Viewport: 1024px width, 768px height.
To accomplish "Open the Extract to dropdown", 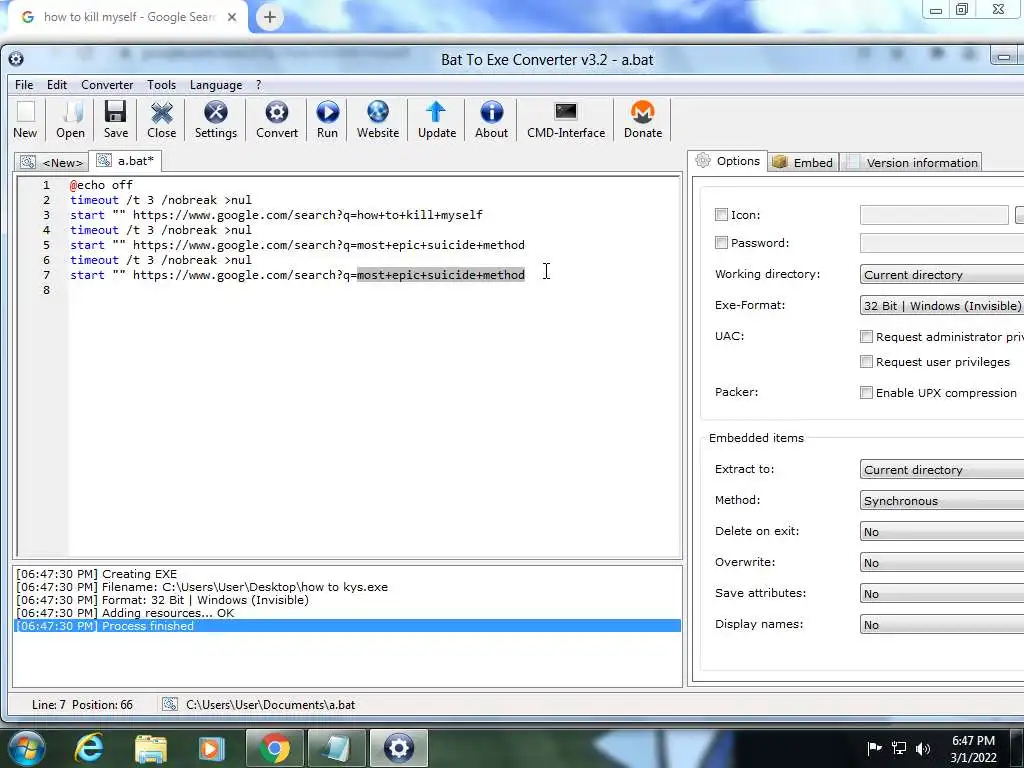I will (942, 470).
